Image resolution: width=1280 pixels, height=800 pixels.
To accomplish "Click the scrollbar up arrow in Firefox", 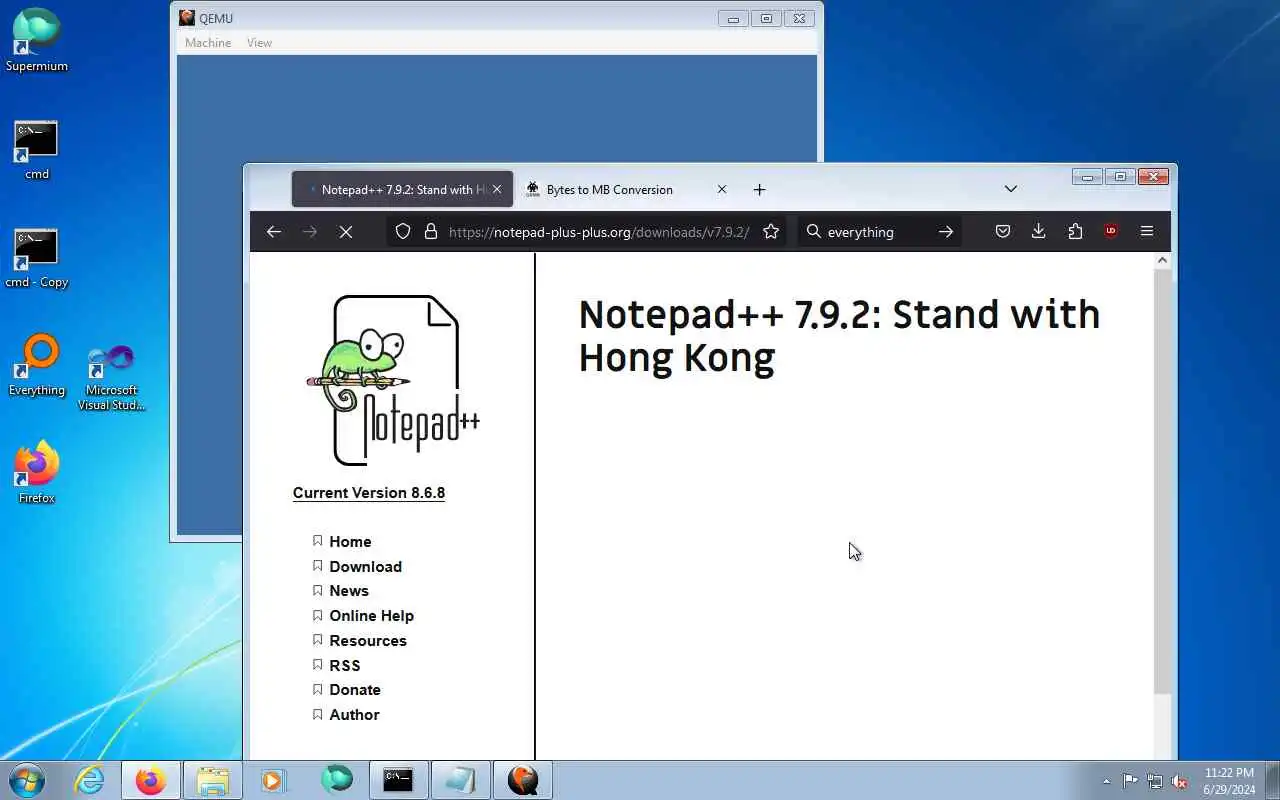I will 1162,260.
